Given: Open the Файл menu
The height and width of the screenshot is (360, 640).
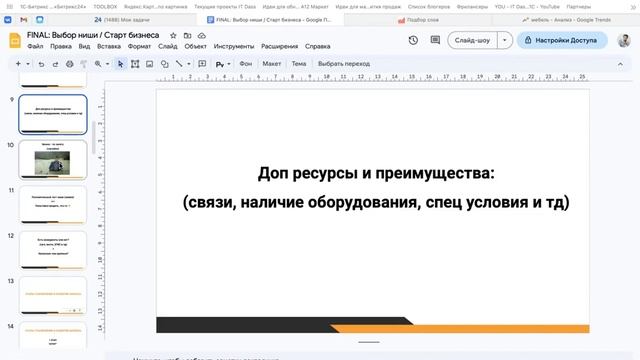Looking at the screenshot, I should pyautogui.click(x=35, y=46).
